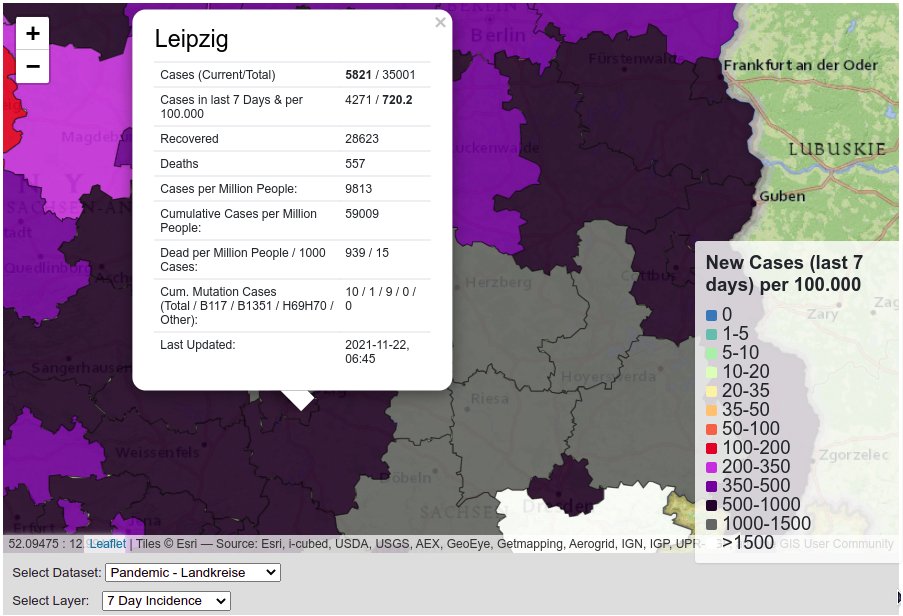Click the yellow 20-35 legend swatch
Viewport: 903px width, 616px height.
(x=711, y=391)
